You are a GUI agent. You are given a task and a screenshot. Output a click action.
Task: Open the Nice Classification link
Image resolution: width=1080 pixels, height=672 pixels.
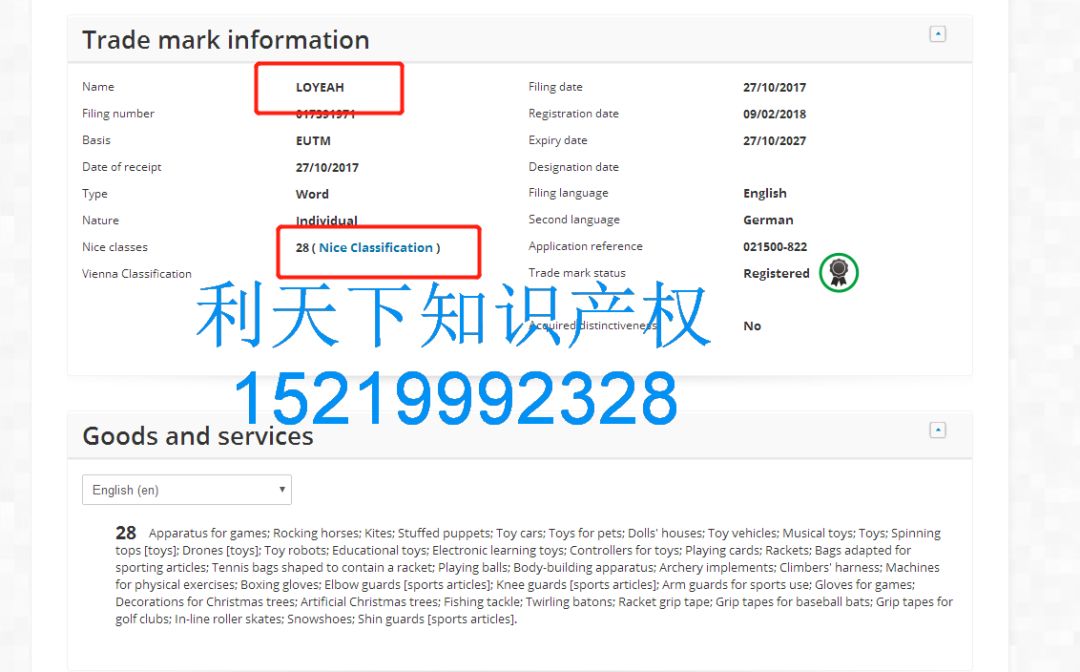376,247
